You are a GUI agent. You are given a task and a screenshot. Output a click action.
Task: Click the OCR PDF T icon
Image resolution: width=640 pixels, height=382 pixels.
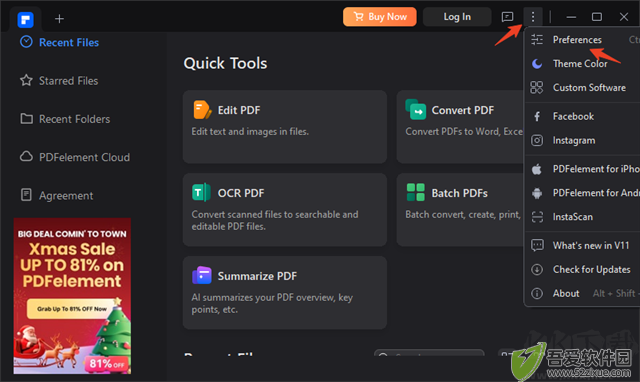click(201, 192)
